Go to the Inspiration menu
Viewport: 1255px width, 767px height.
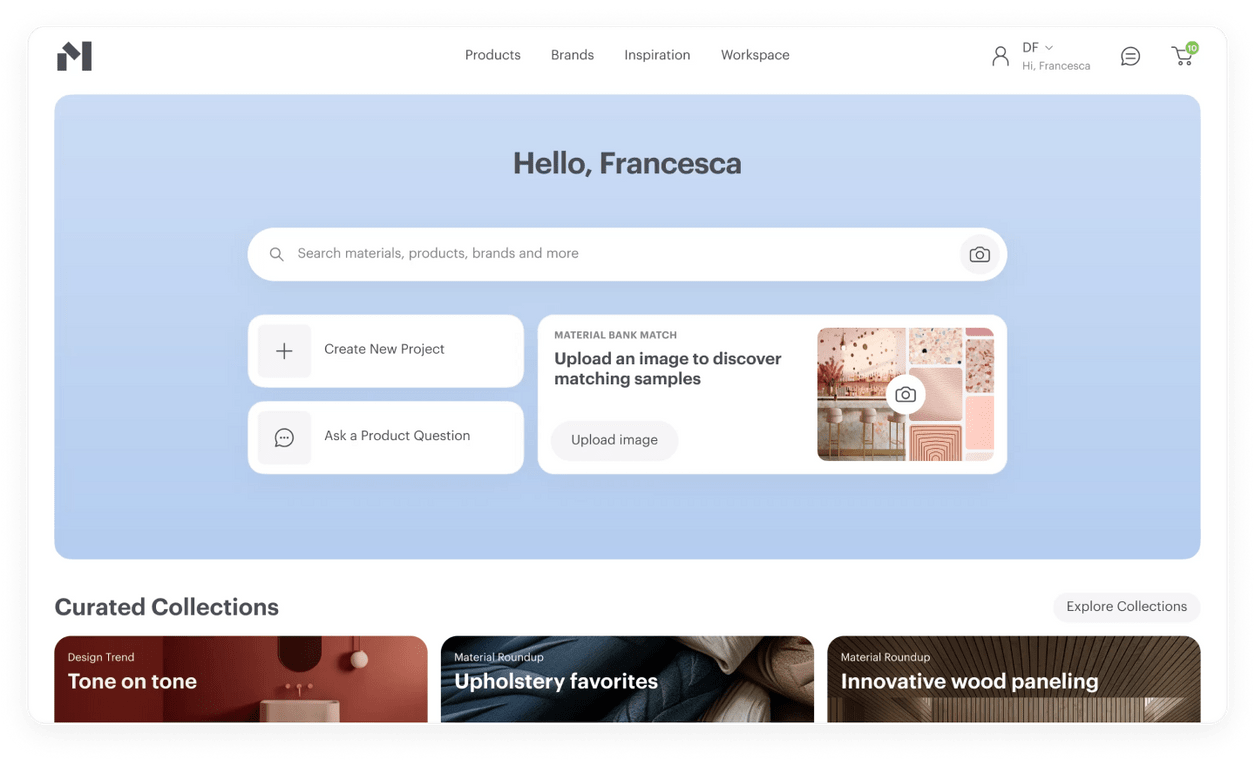(x=657, y=55)
